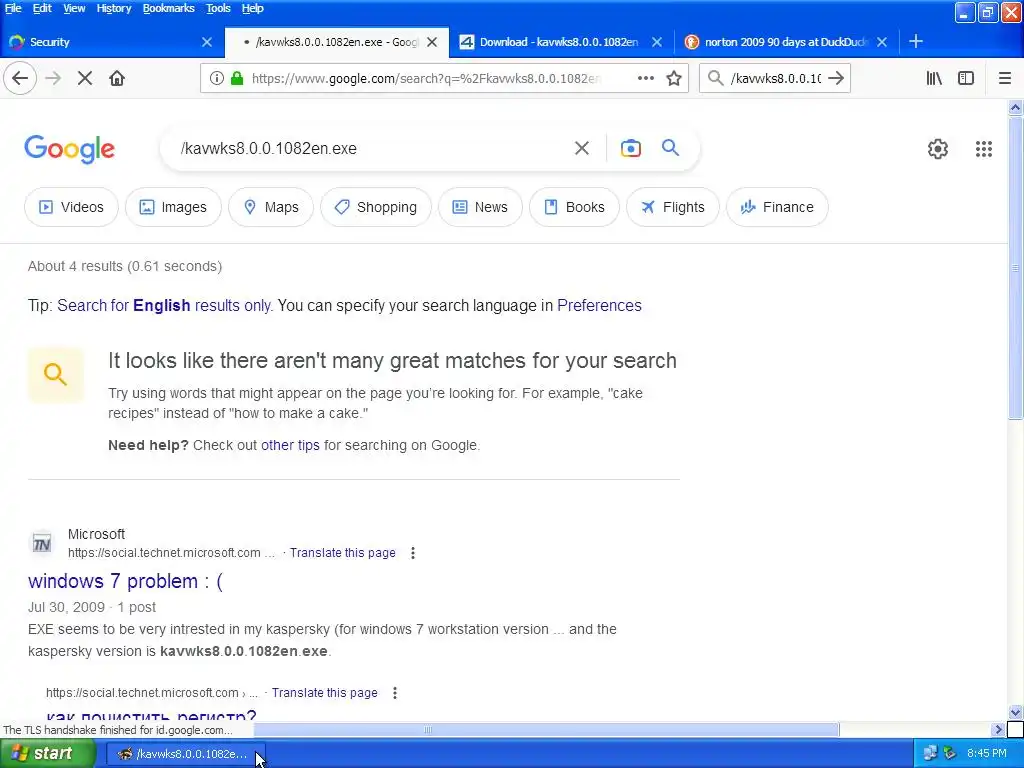Open the Preferences link
This screenshot has width=1024, height=768.
coord(599,306)
